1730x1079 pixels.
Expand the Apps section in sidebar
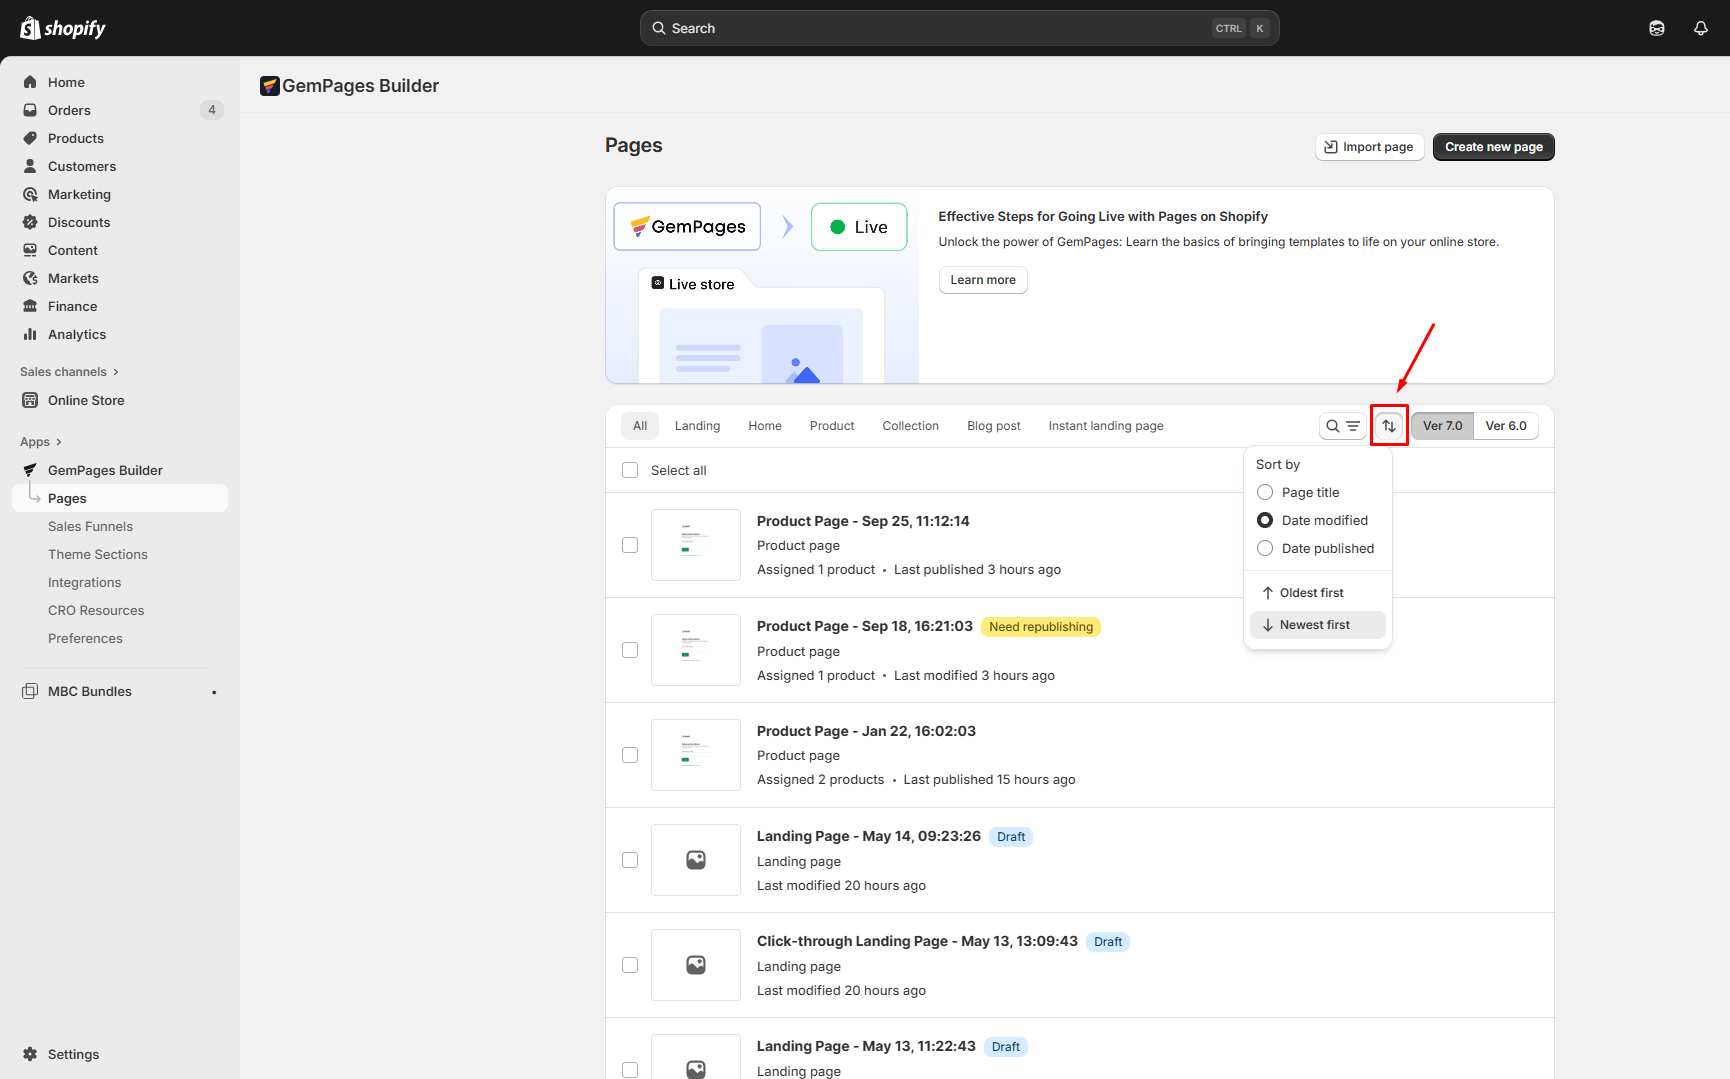click(x=40, y=441)
